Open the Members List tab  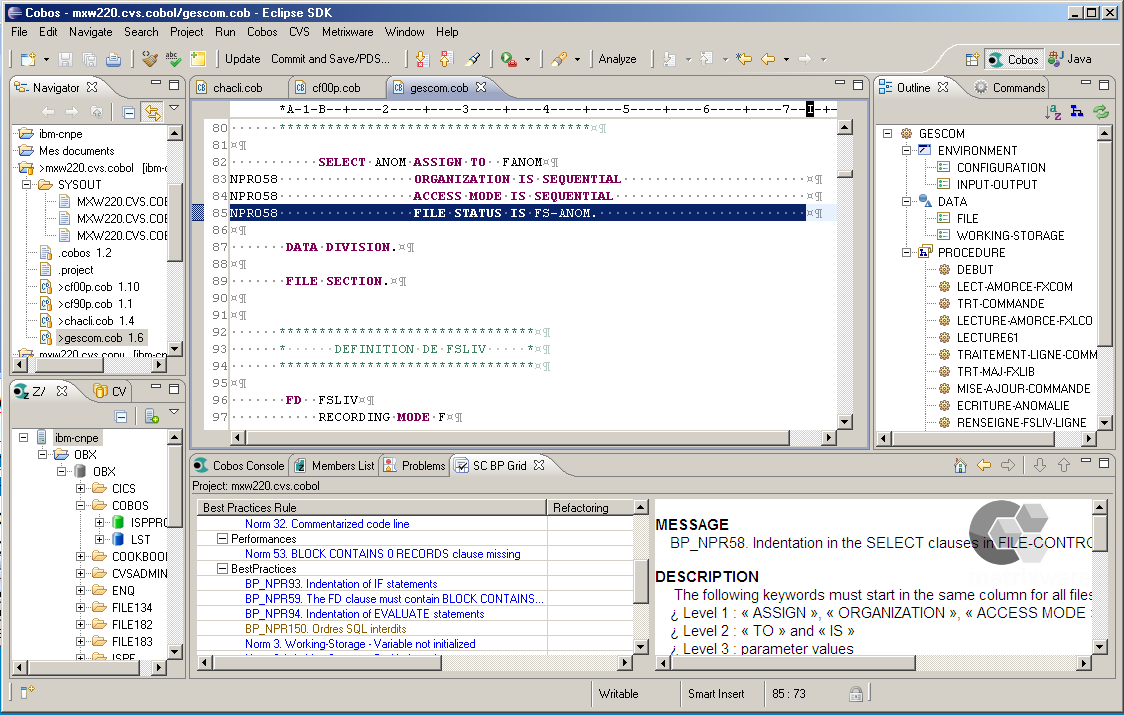click(335, 465)
